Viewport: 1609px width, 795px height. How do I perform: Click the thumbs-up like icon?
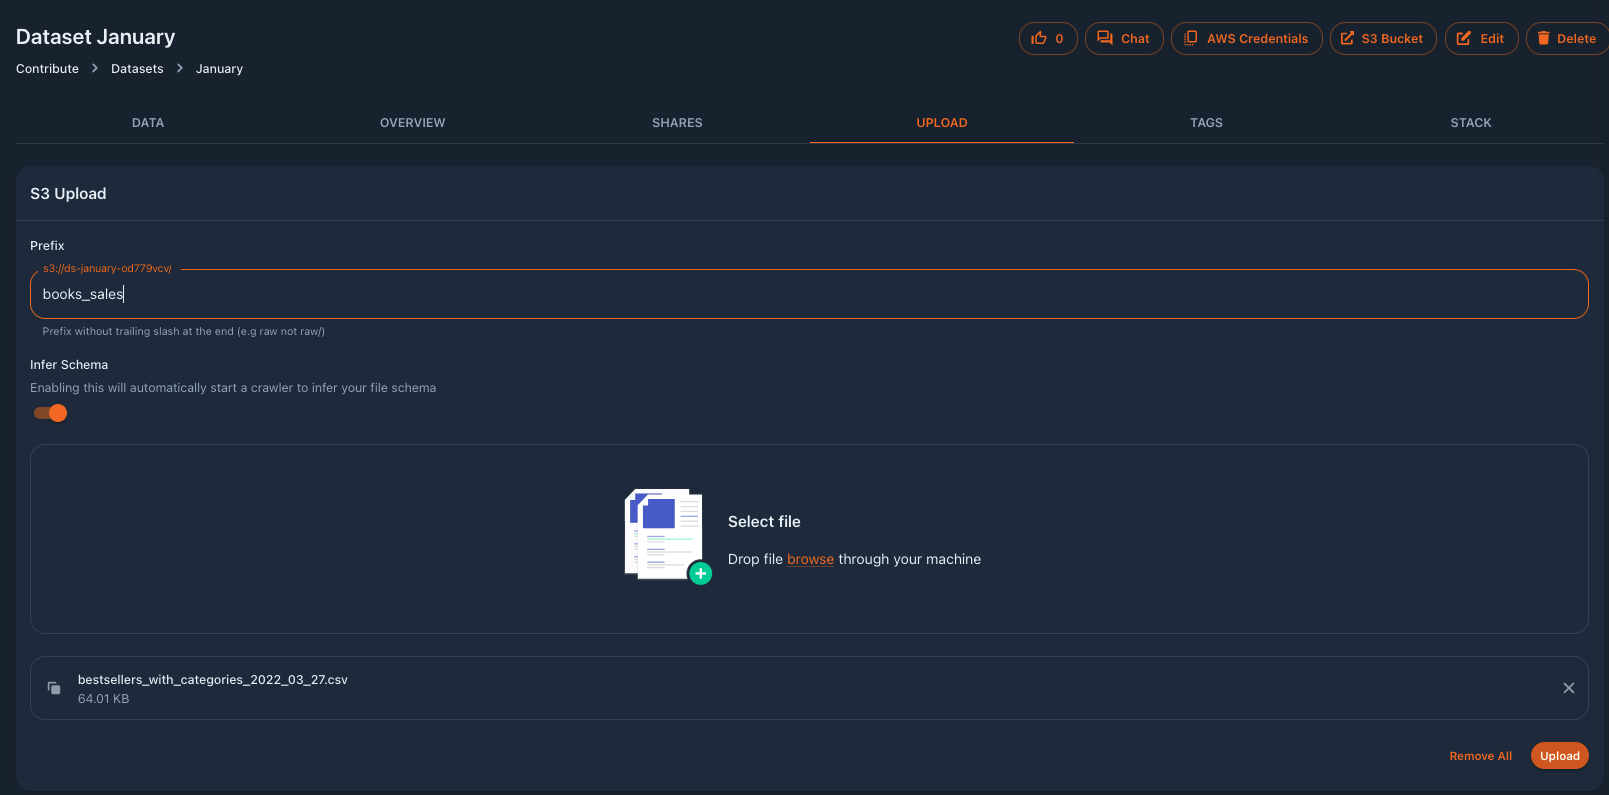1039,38
